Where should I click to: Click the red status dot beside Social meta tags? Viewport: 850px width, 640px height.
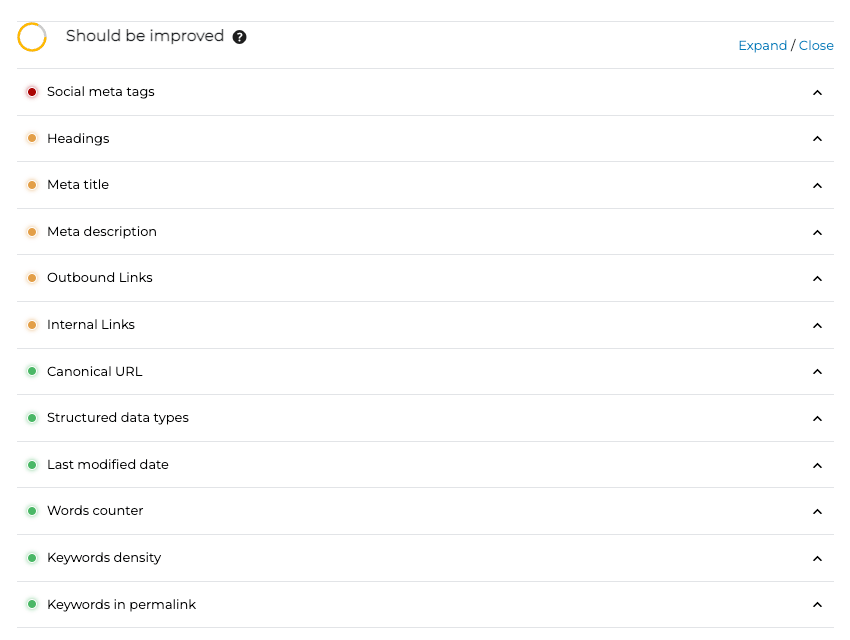pyautogui.click(x=32, y=91)
